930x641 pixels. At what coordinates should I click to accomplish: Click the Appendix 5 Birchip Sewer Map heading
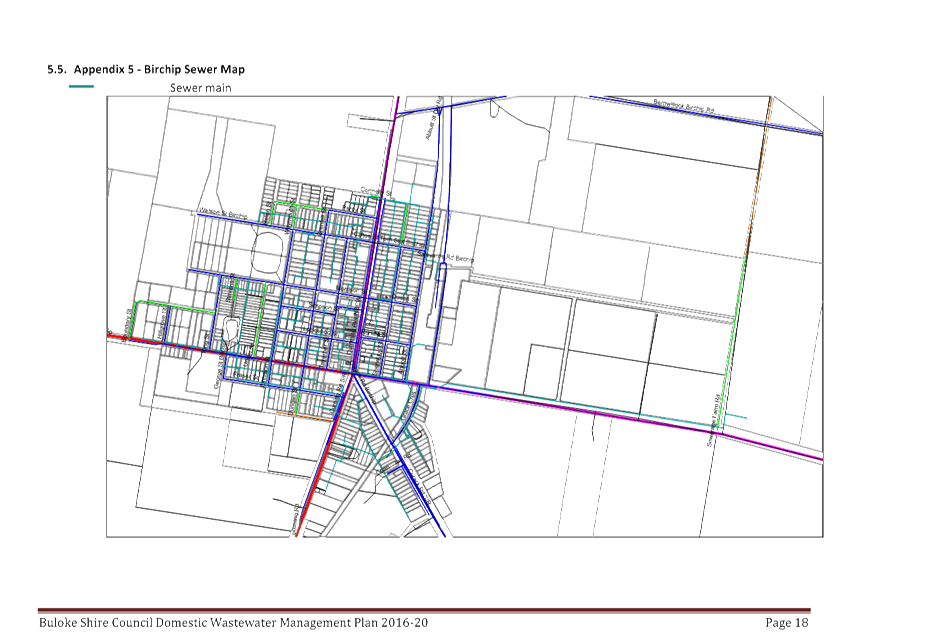click(x=146, y=70)
